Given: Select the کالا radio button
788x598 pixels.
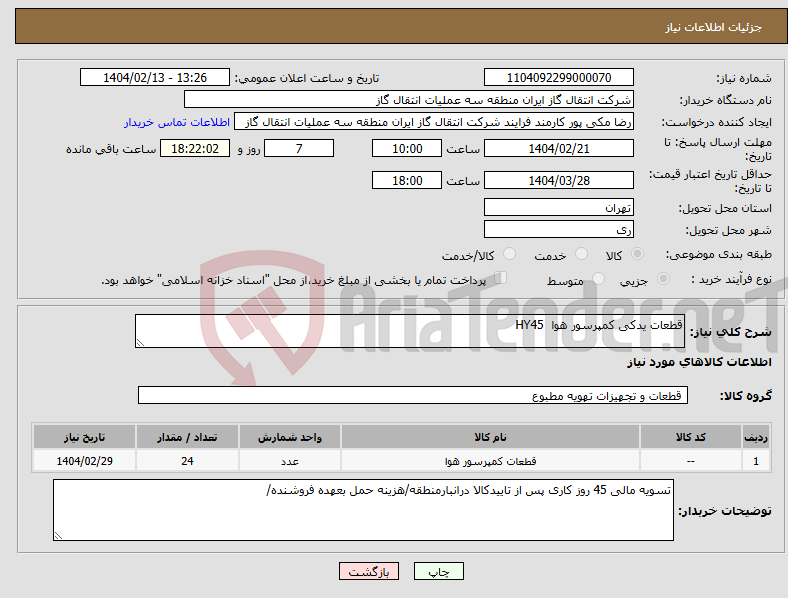Looking at the screenshot, I should (x=637, y=254).
